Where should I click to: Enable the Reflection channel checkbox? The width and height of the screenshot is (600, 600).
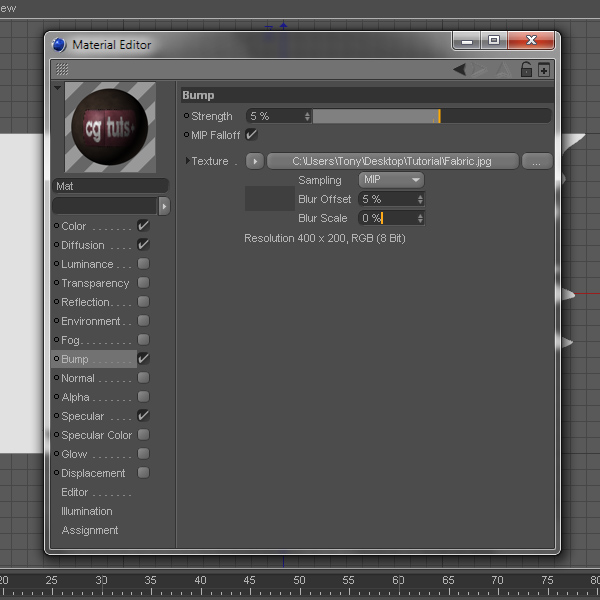[x=143, y=302]
